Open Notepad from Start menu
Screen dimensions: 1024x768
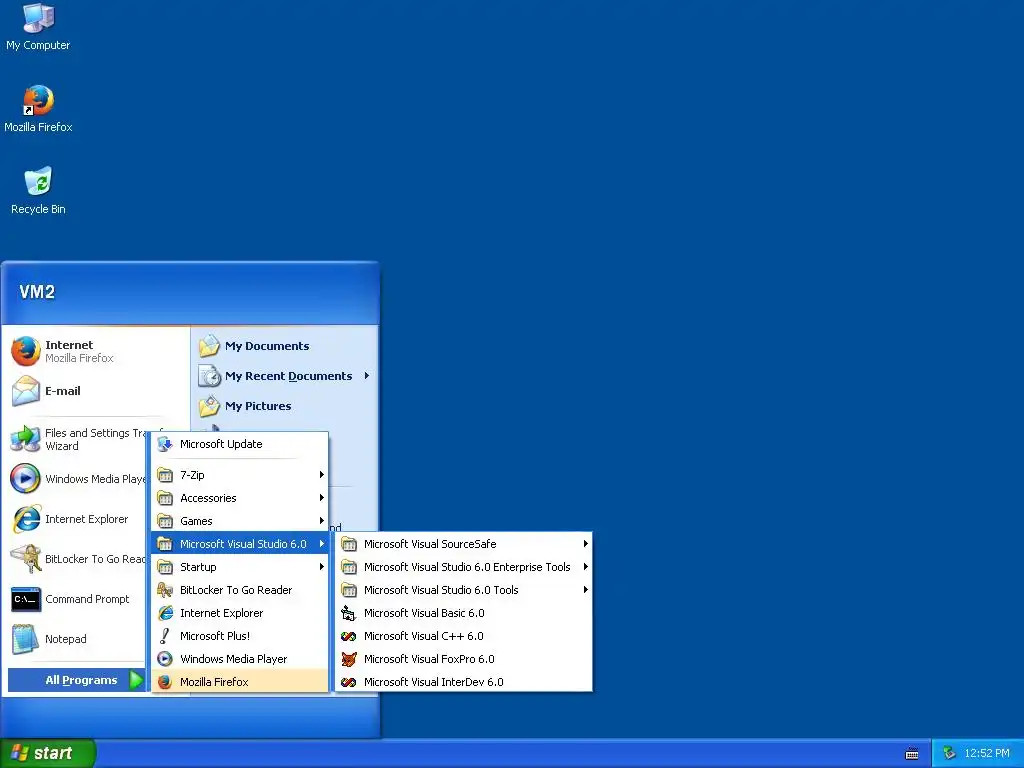pos(77,639)
